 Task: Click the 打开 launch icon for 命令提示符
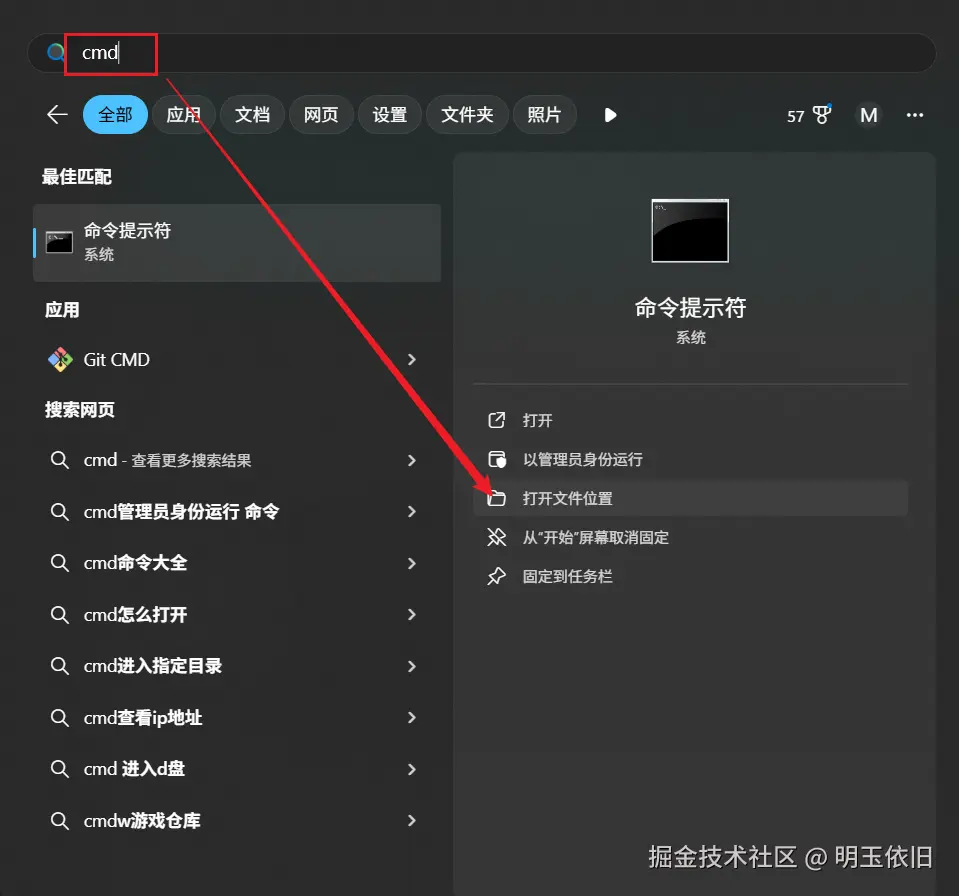click(498, 420)
